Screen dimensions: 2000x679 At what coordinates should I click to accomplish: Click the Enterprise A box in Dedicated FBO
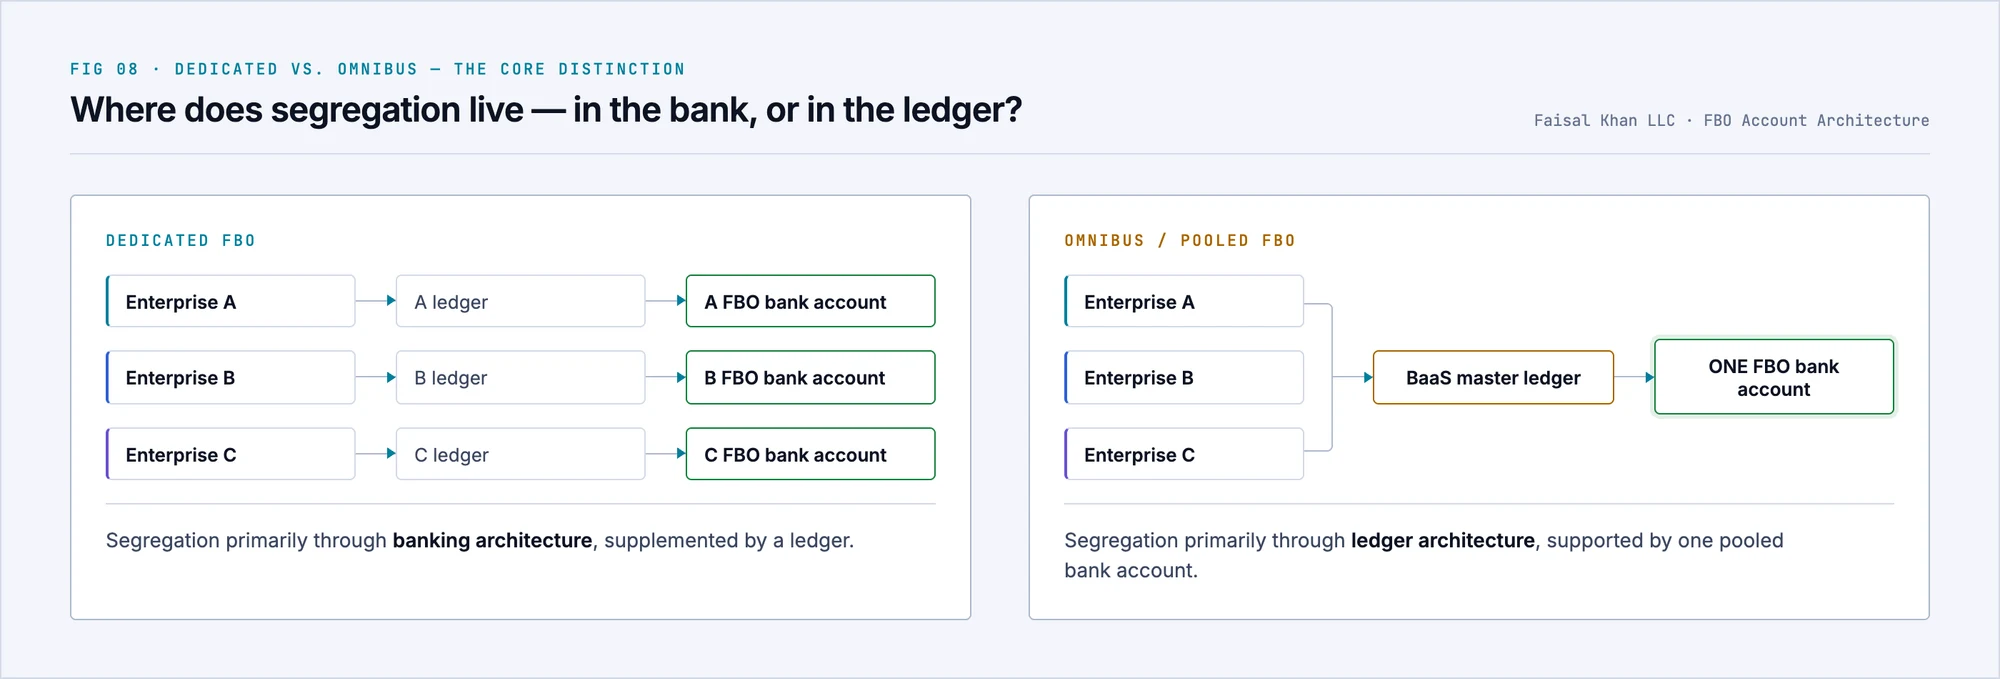tap(231, 301)
